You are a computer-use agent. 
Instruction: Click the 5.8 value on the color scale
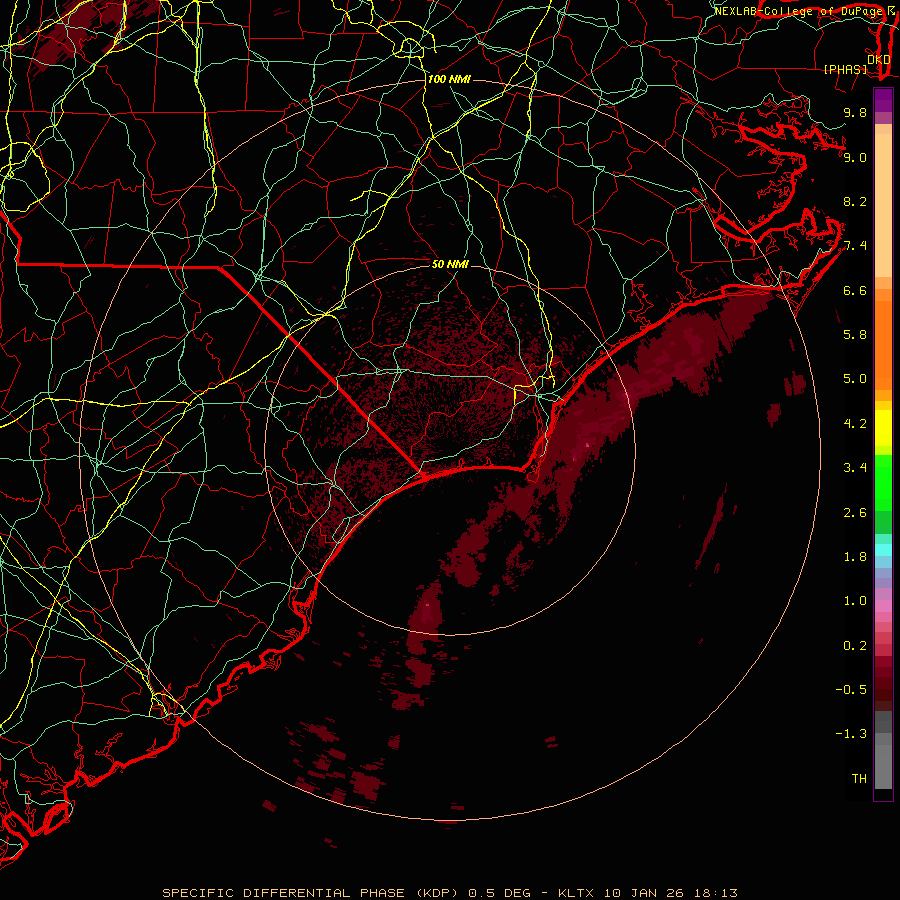point(855,334)
